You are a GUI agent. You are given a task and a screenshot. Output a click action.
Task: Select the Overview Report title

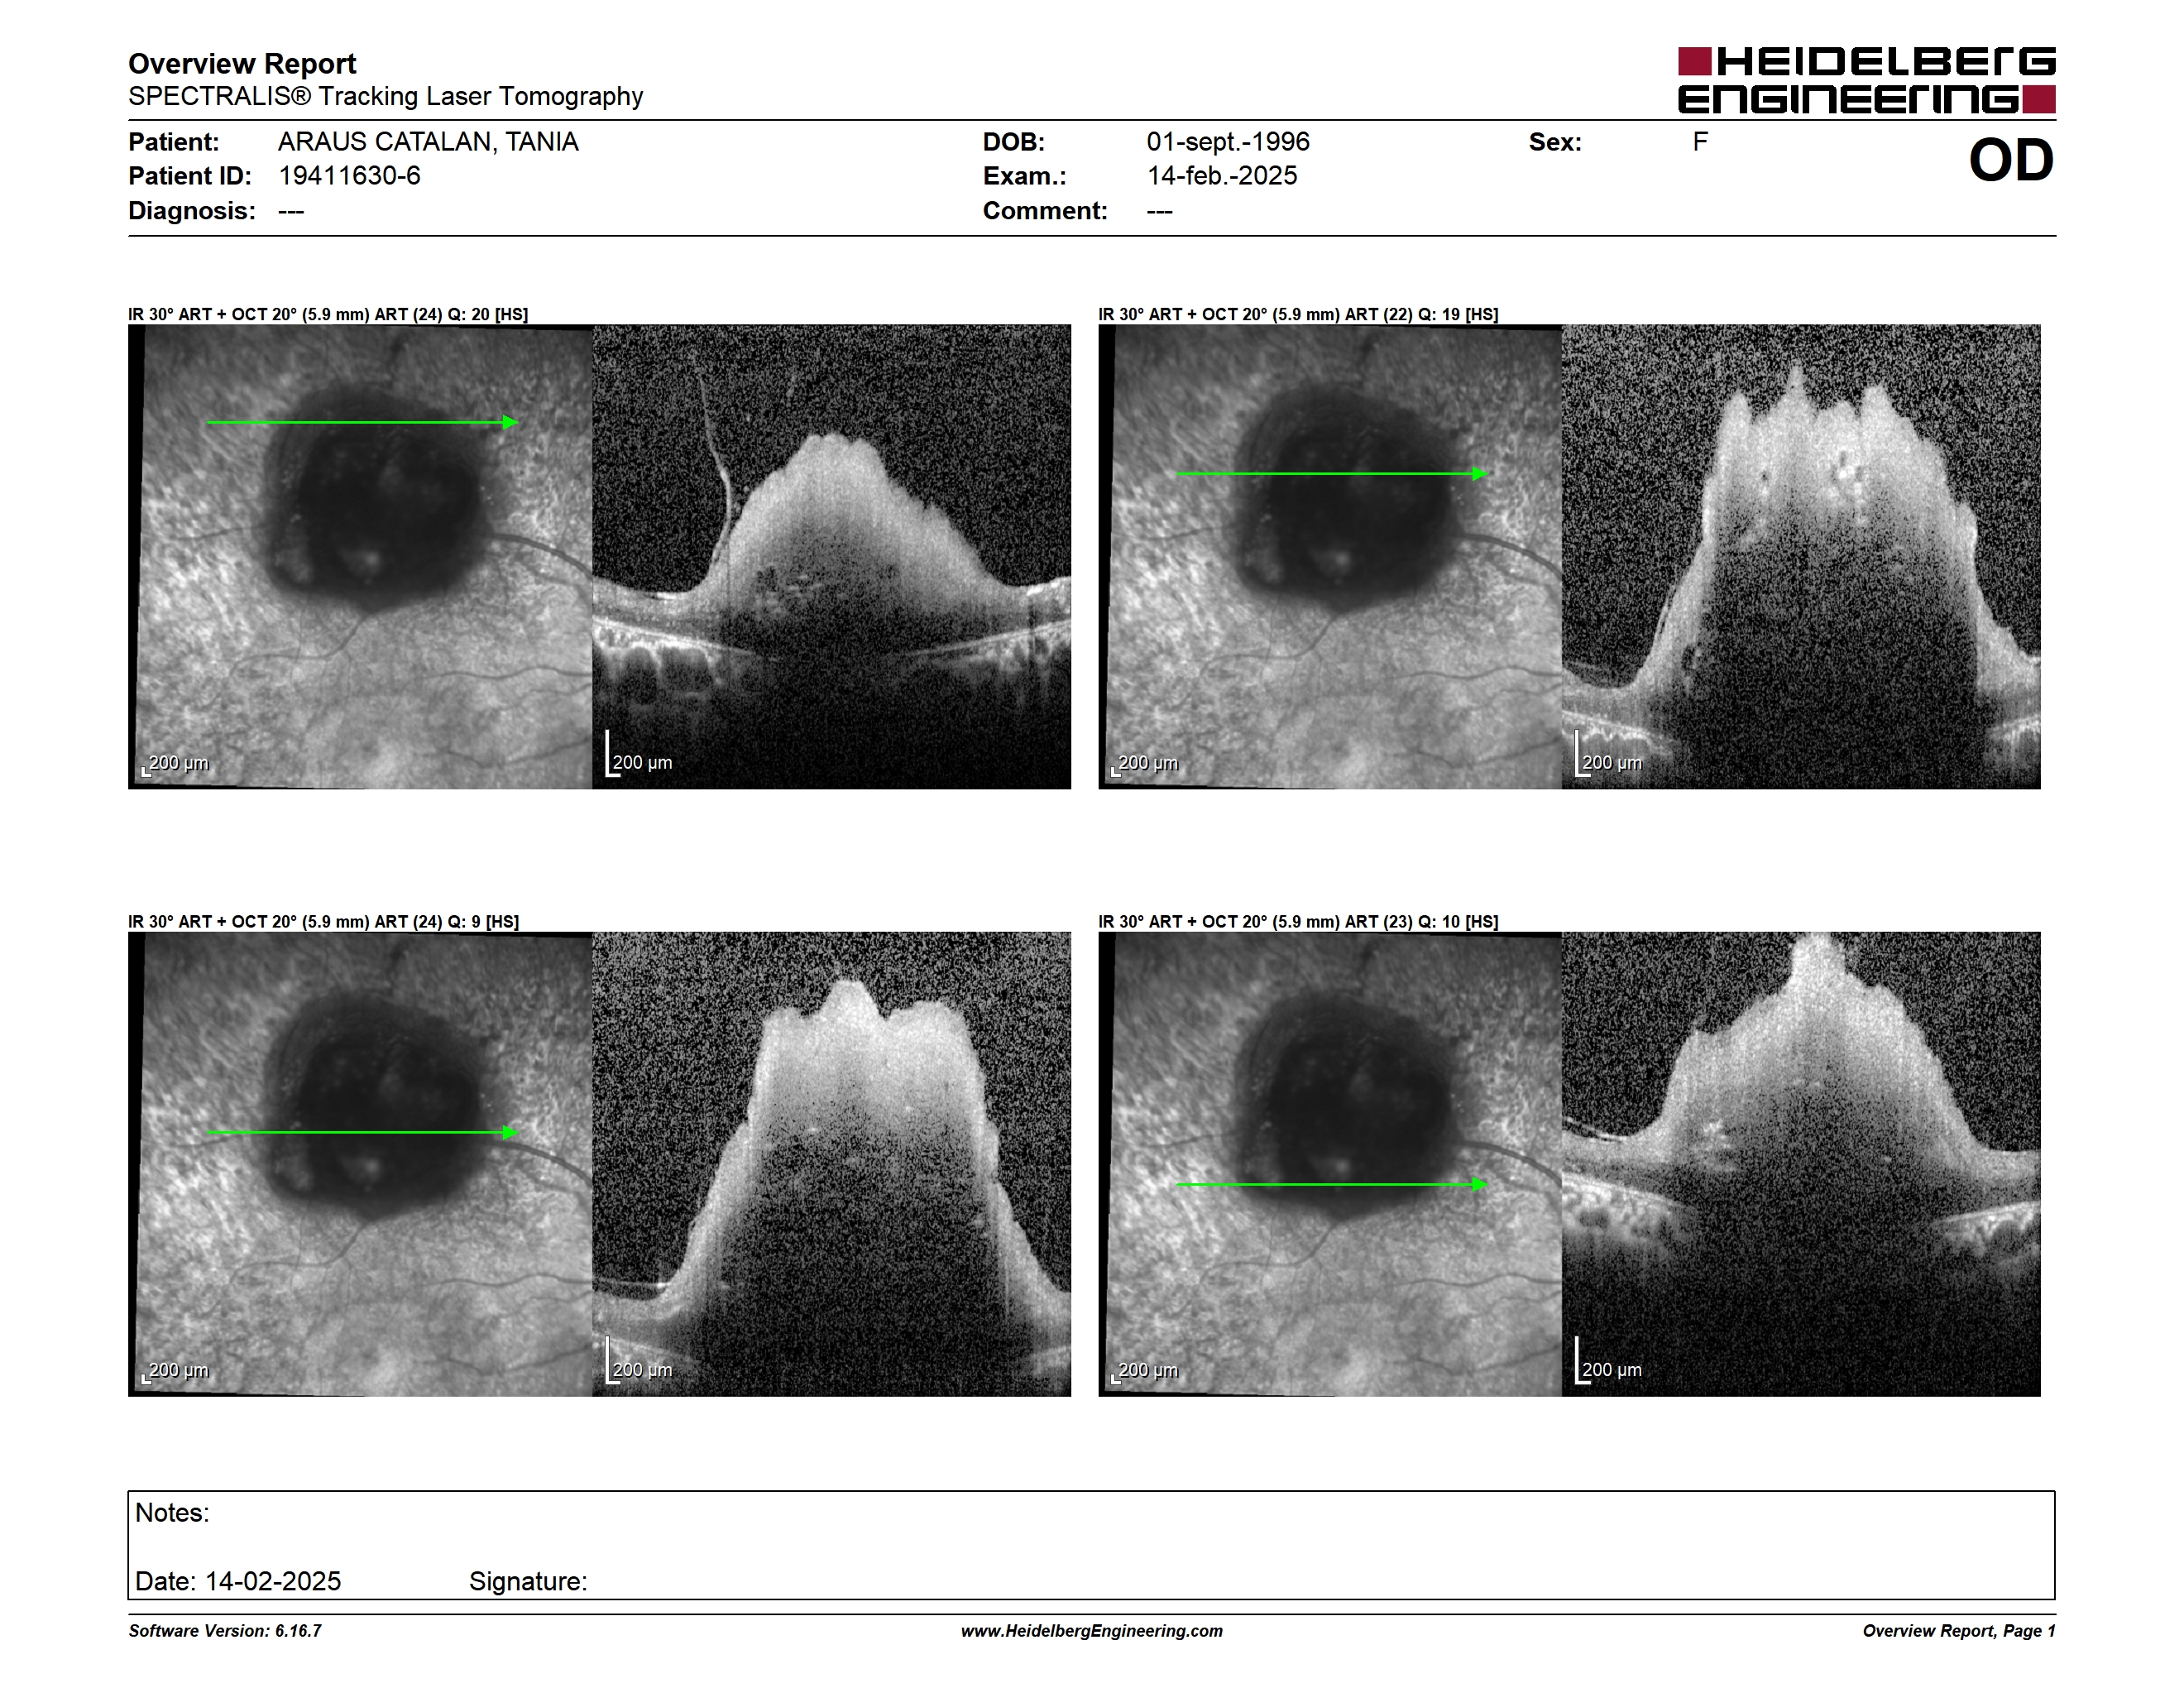242,64
